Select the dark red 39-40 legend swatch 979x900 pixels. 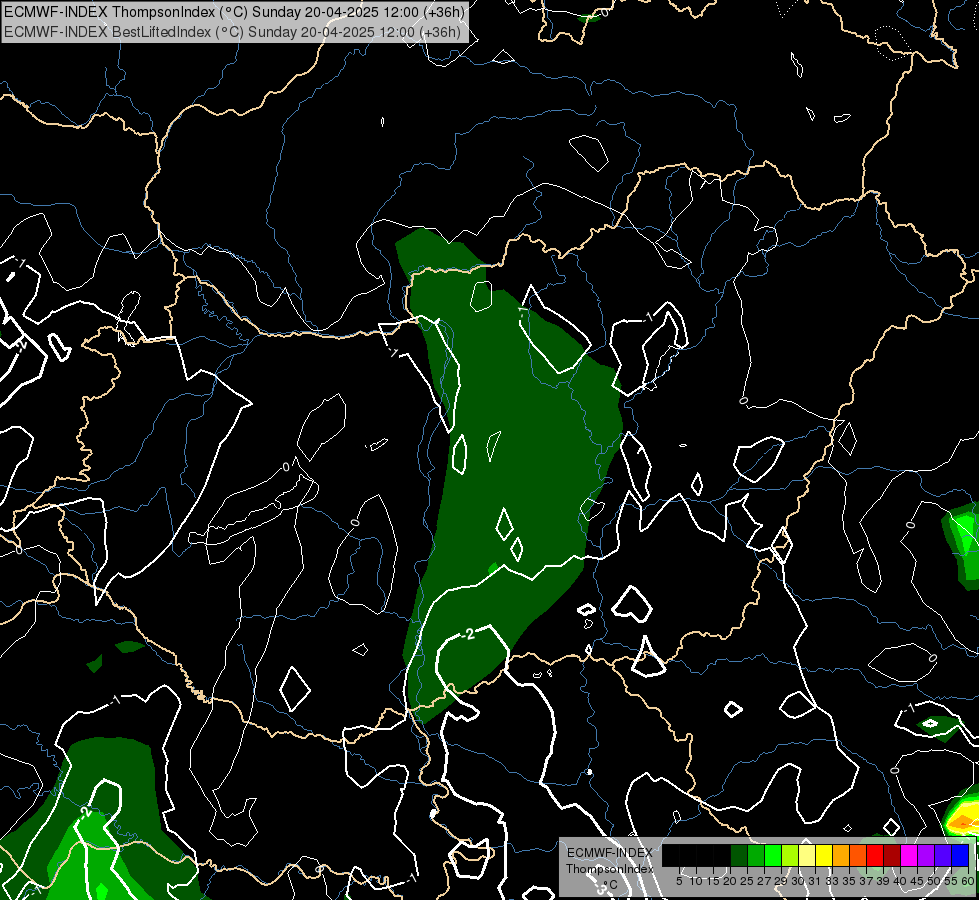(x=892, y=855)
